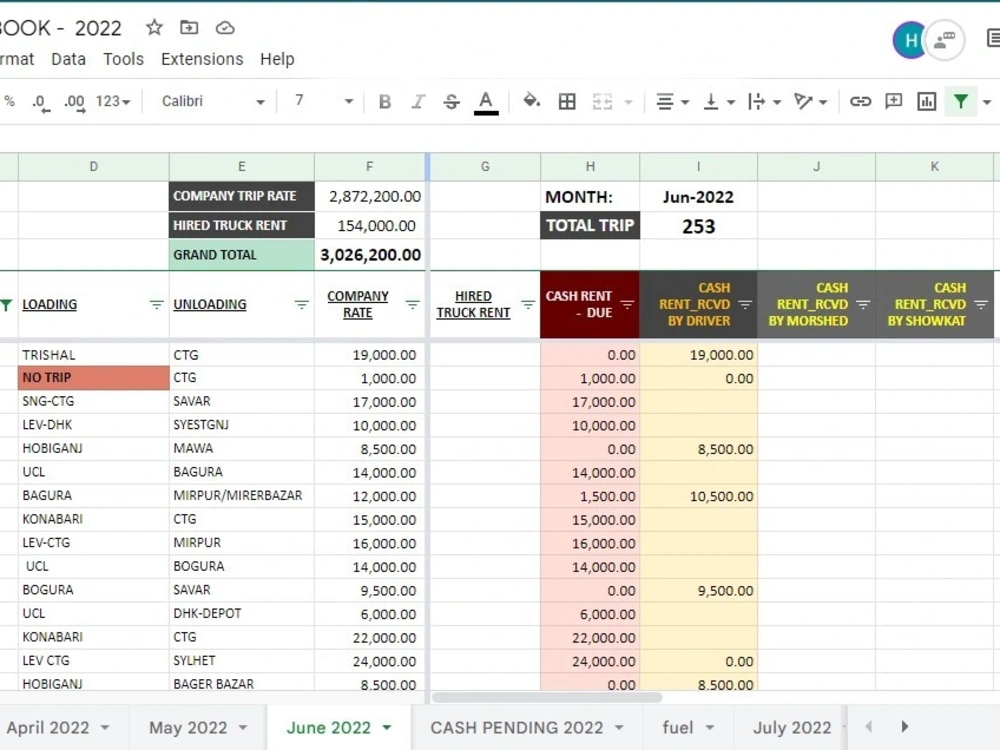Viewport: 1000px width, 750px height.
Task: Click the horizontal scrollbar thumb
Action: [547, 697]
